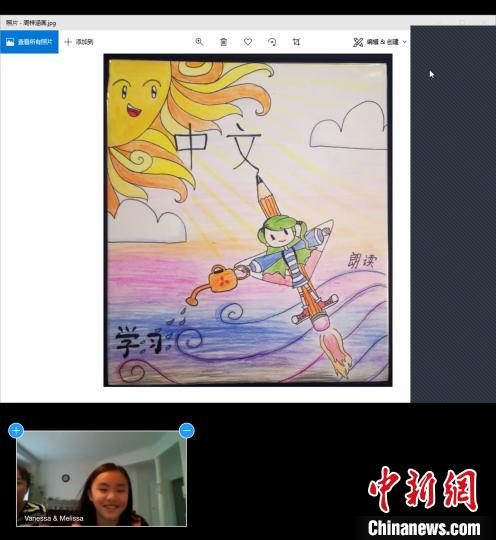Delete the photo with trash icon
This screenshot has height=540, width=496.
tap(224, 42)
